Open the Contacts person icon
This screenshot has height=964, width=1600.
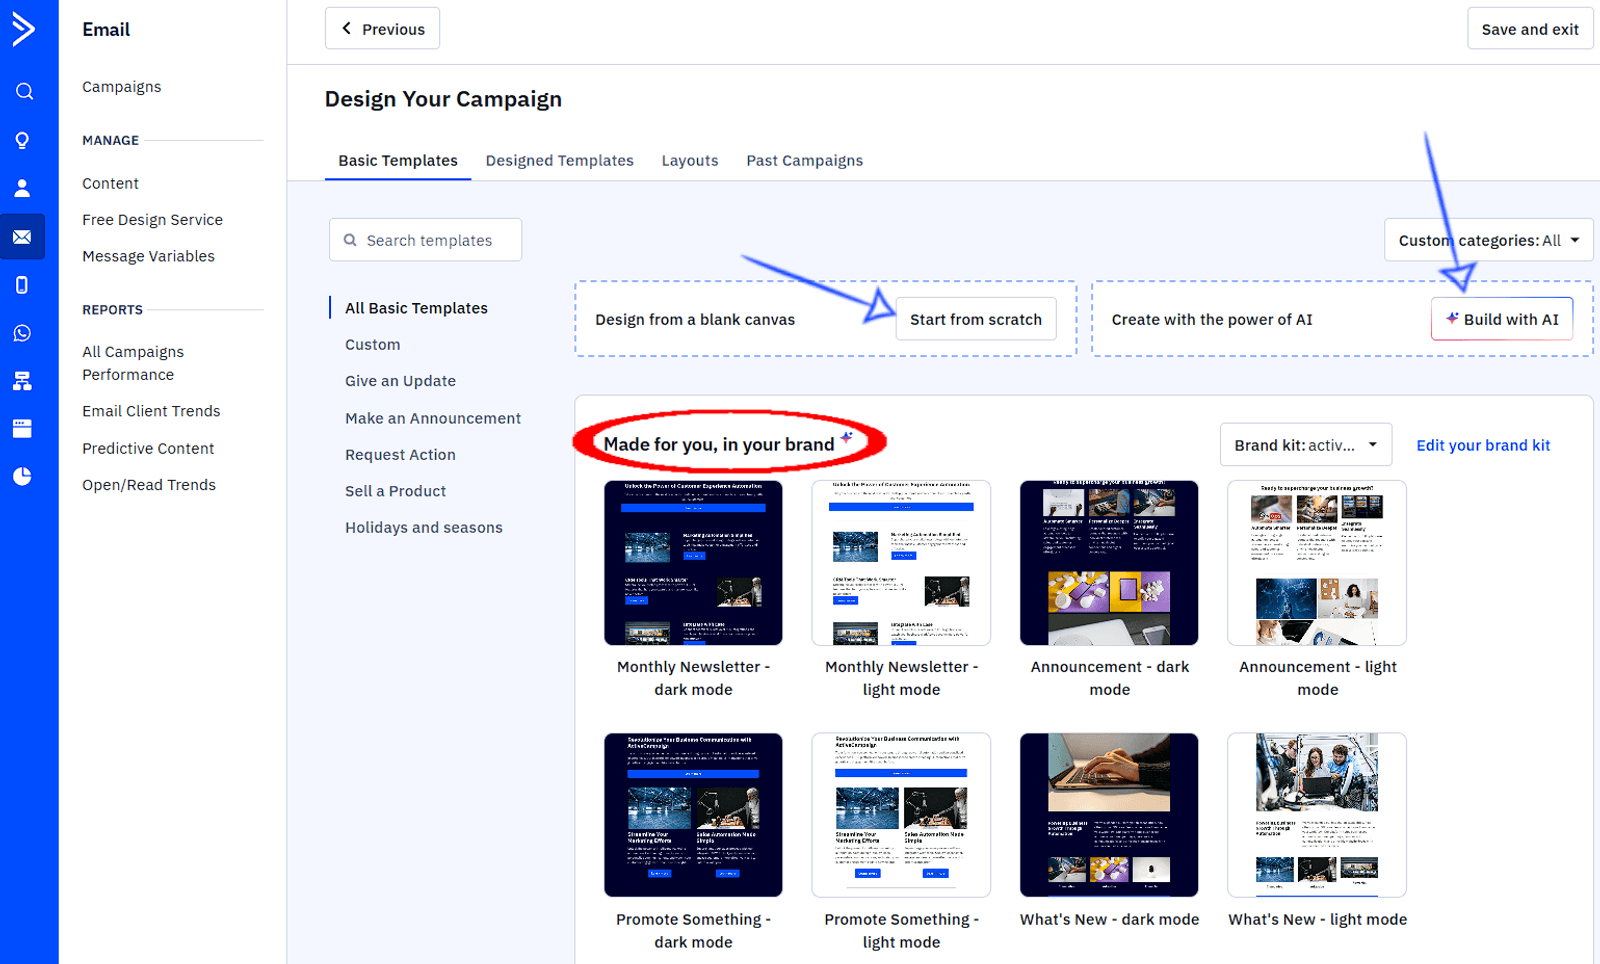[x=23, y=188]
